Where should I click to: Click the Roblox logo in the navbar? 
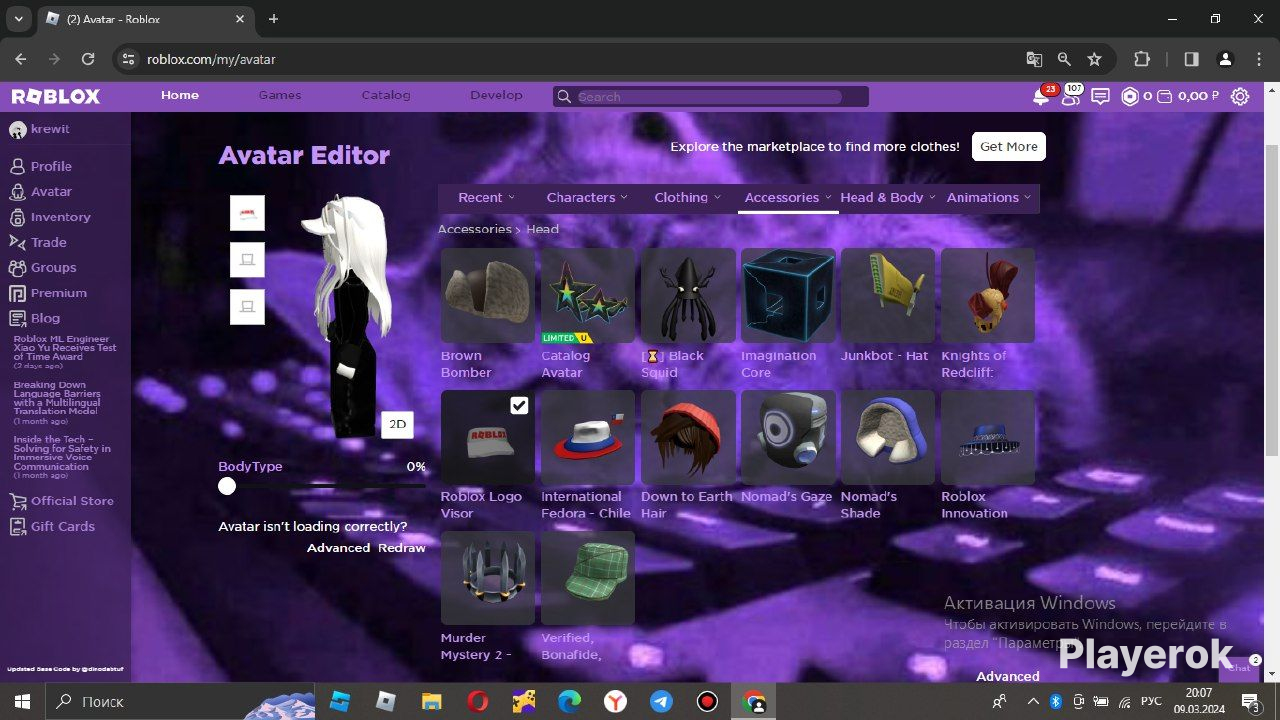click(56, 96)
